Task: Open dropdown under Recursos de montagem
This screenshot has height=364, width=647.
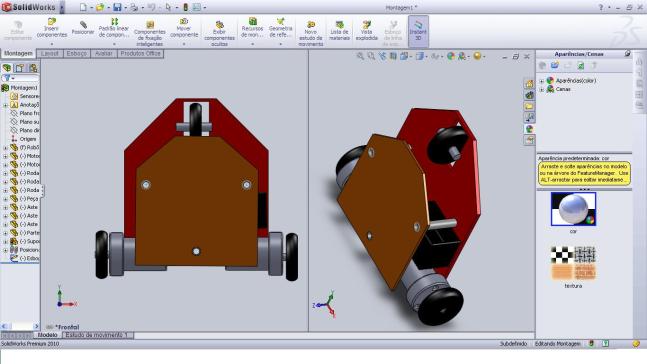Action: point(252,44)
